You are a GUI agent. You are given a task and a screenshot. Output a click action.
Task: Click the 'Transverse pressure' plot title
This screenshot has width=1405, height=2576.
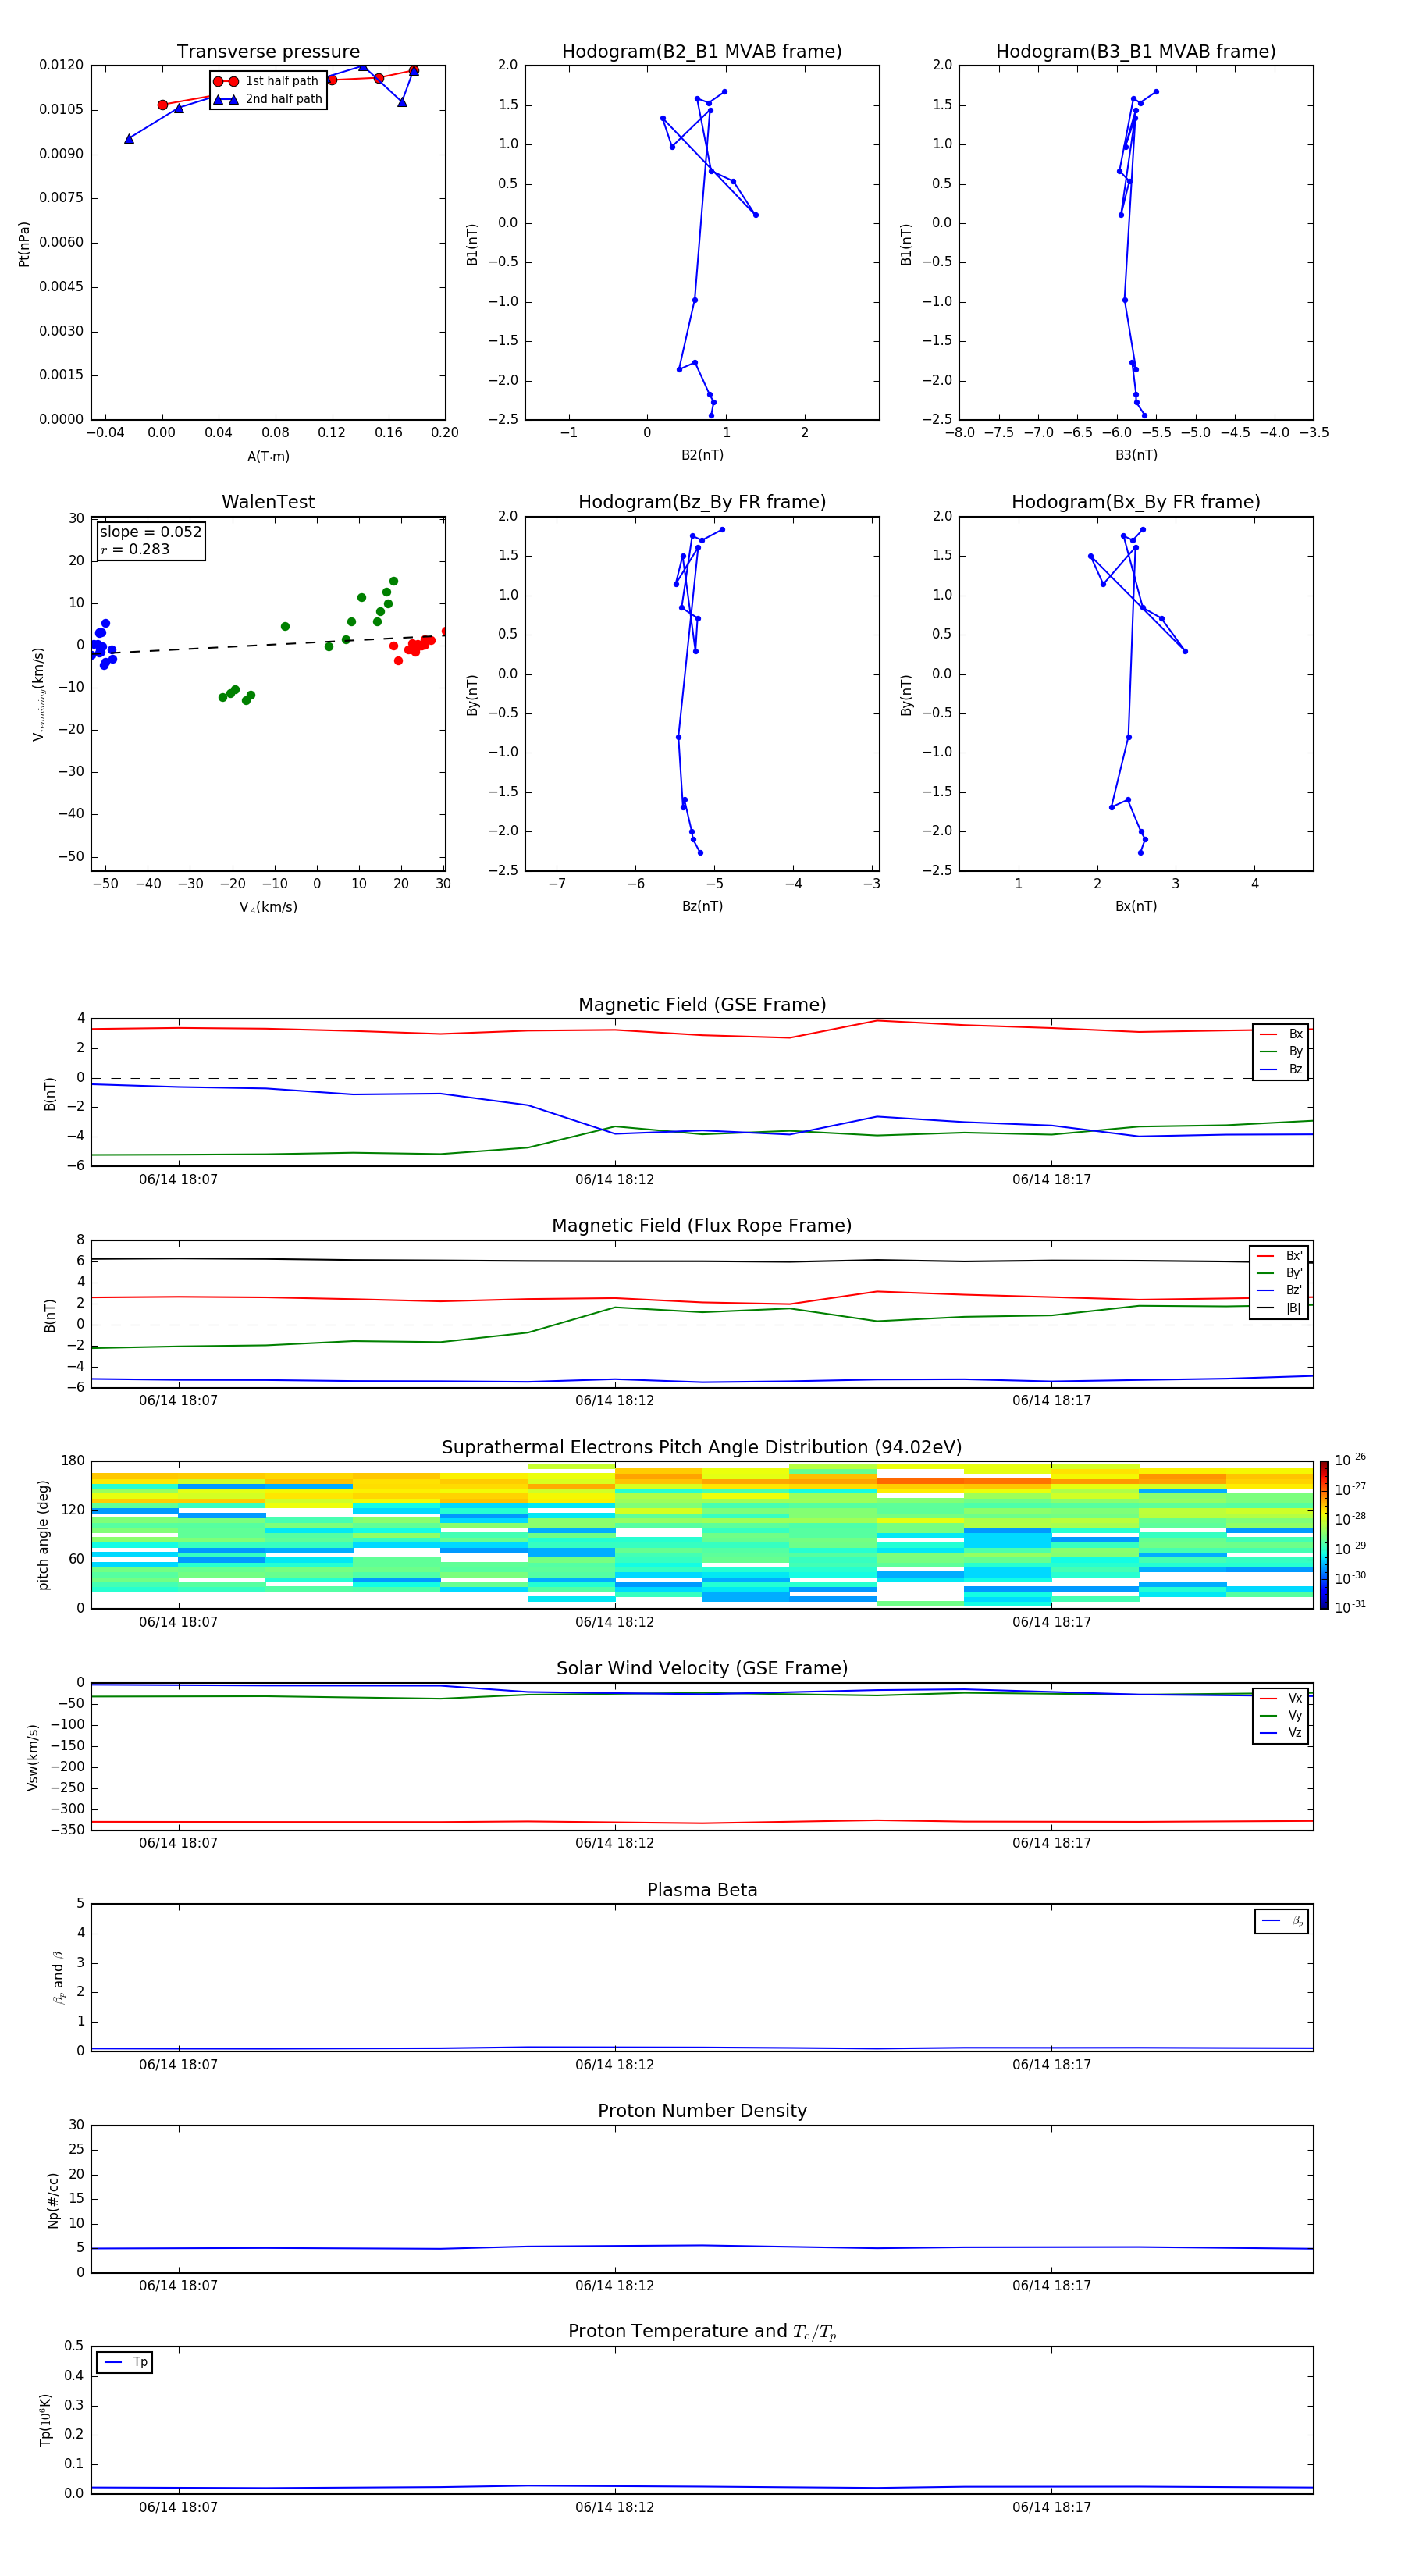[268, 52]
